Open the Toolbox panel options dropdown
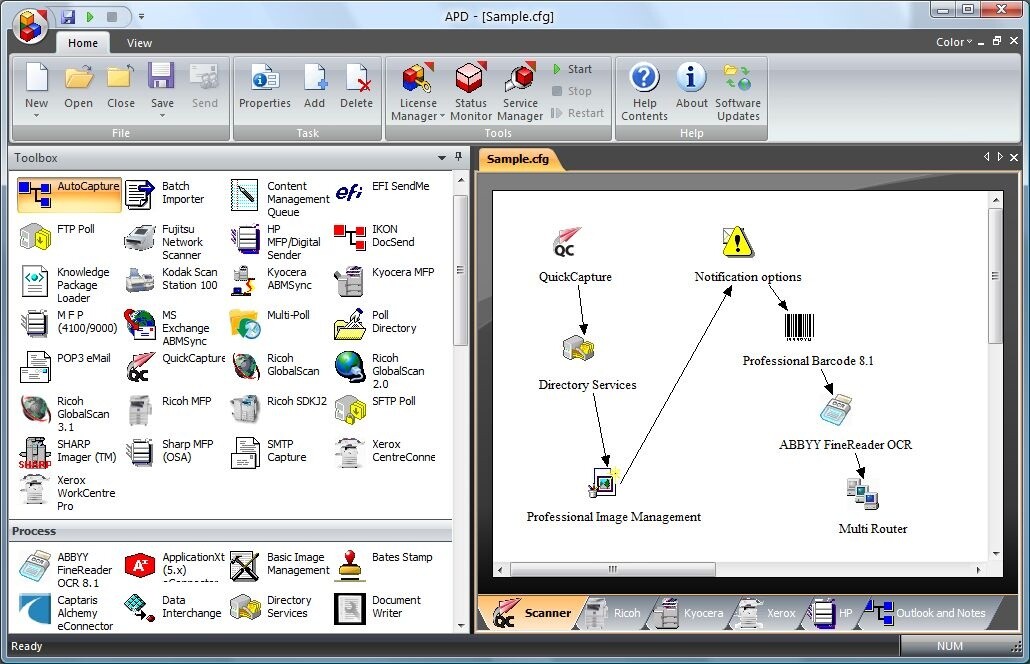1030x664 pixels. pyautogui.click(x=441, y=158)
